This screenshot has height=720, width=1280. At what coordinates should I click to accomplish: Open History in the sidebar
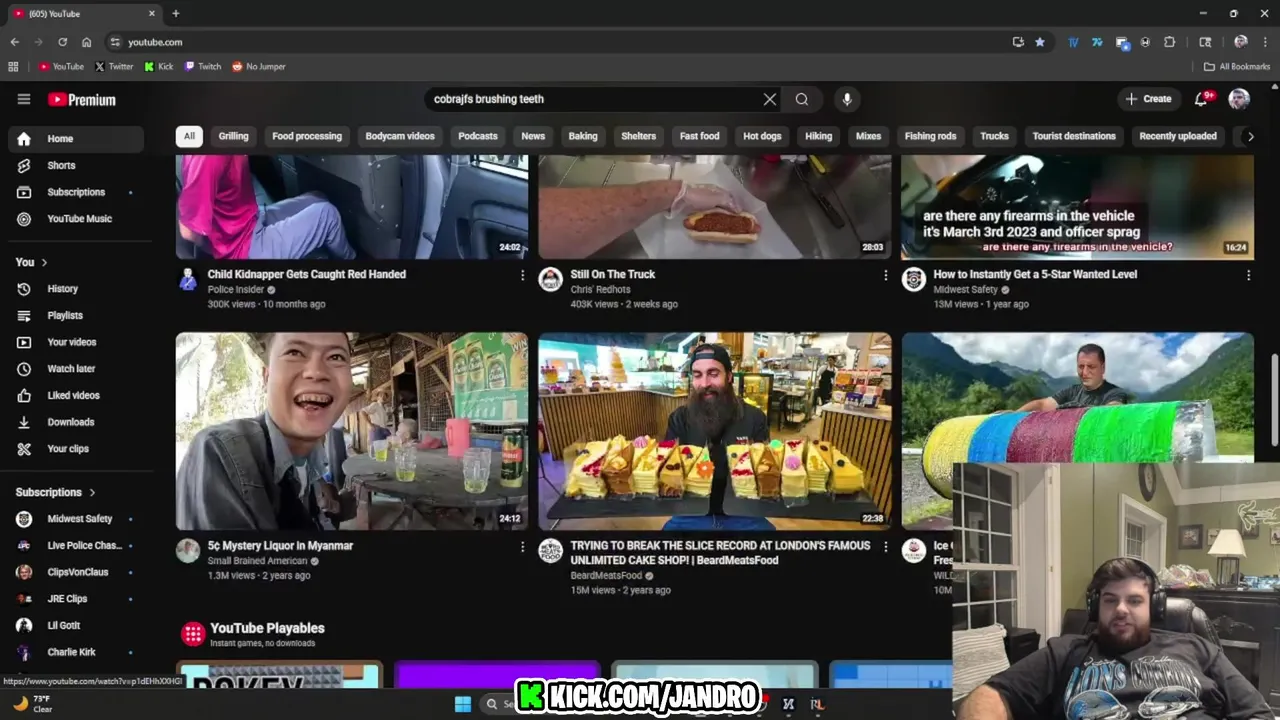[76, 289]
